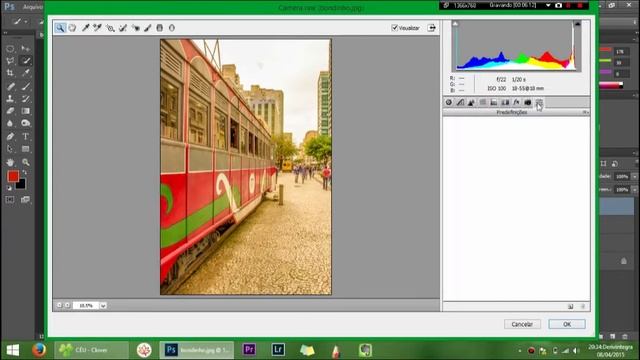Select Photoshop Type tool
The height and width of the screenshot is (360, 640).
coord(25,136)
